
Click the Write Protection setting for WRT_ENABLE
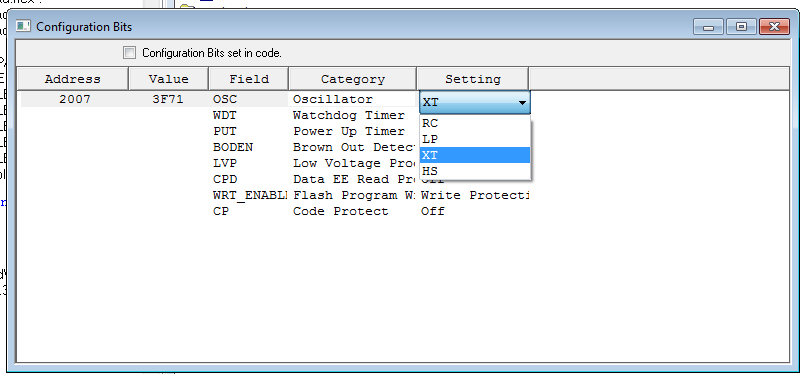point(474,195)
